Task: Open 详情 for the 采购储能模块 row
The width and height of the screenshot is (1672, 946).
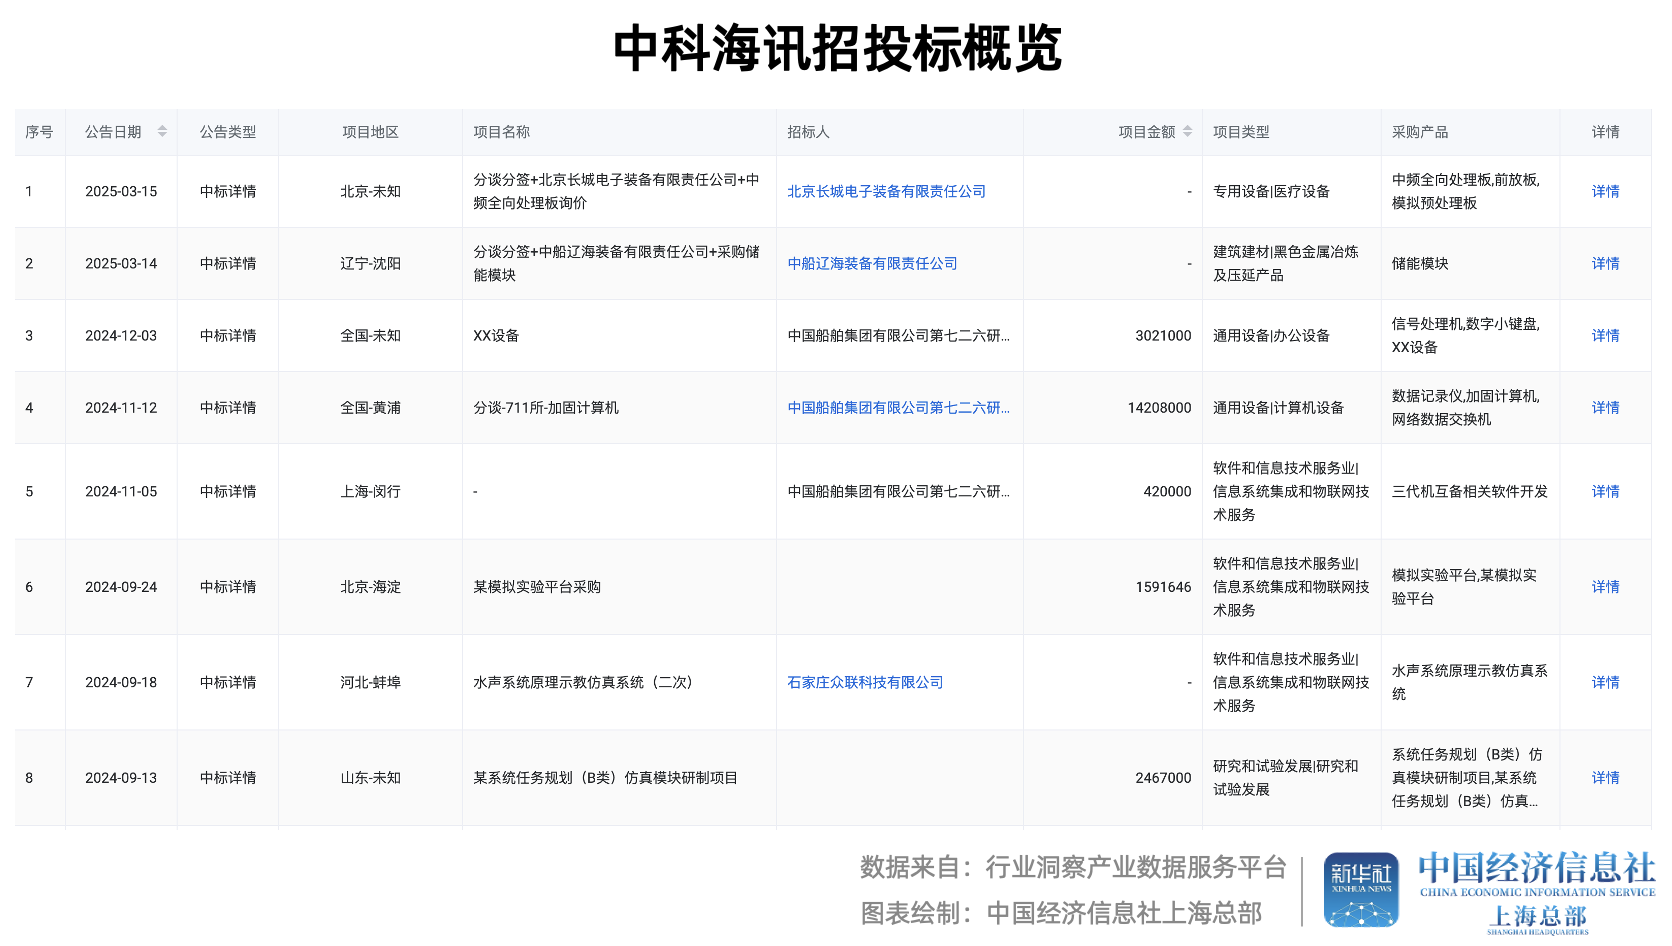Action: point(1604,263)
